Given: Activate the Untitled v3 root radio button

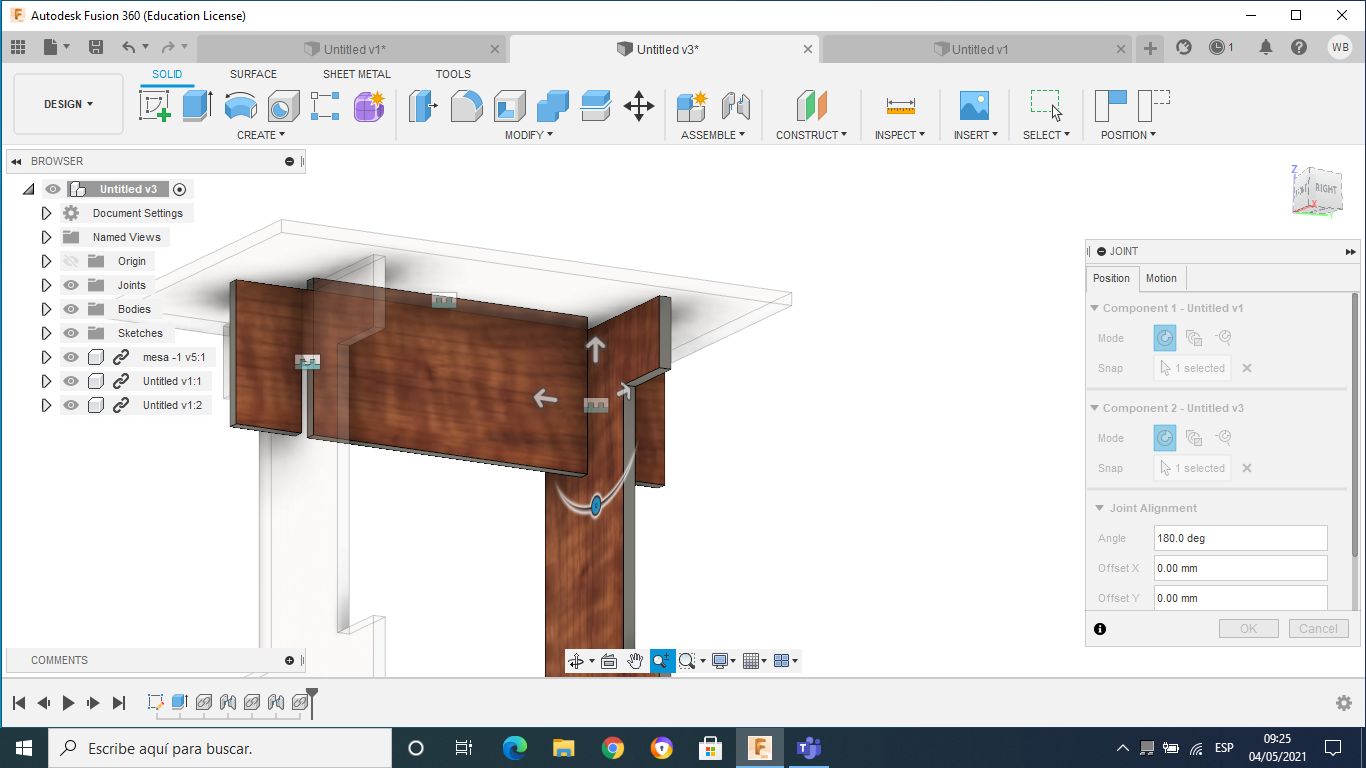Looking at the screenshot, I should (x=180, y=189).
